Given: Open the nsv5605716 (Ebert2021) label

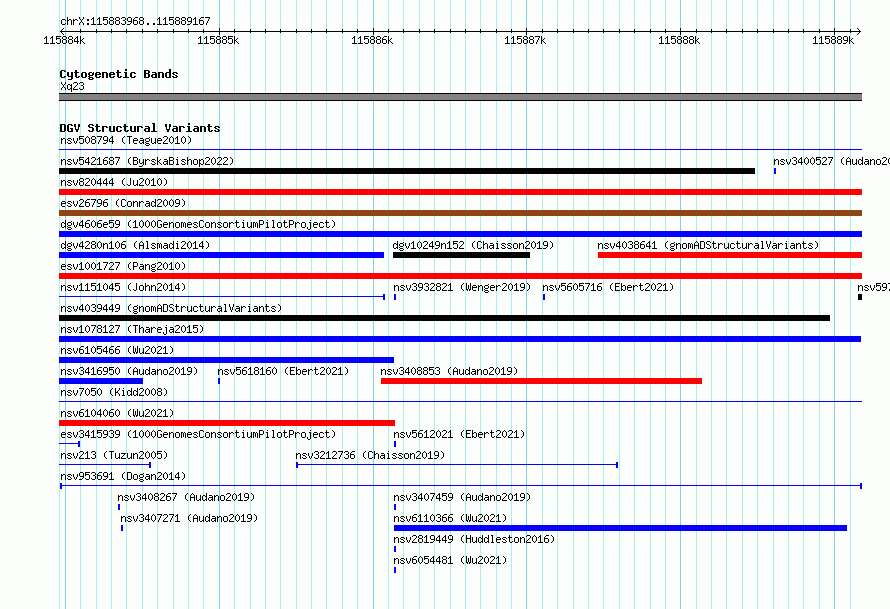Looking at the screenshot, I should (x=608, y=287).
